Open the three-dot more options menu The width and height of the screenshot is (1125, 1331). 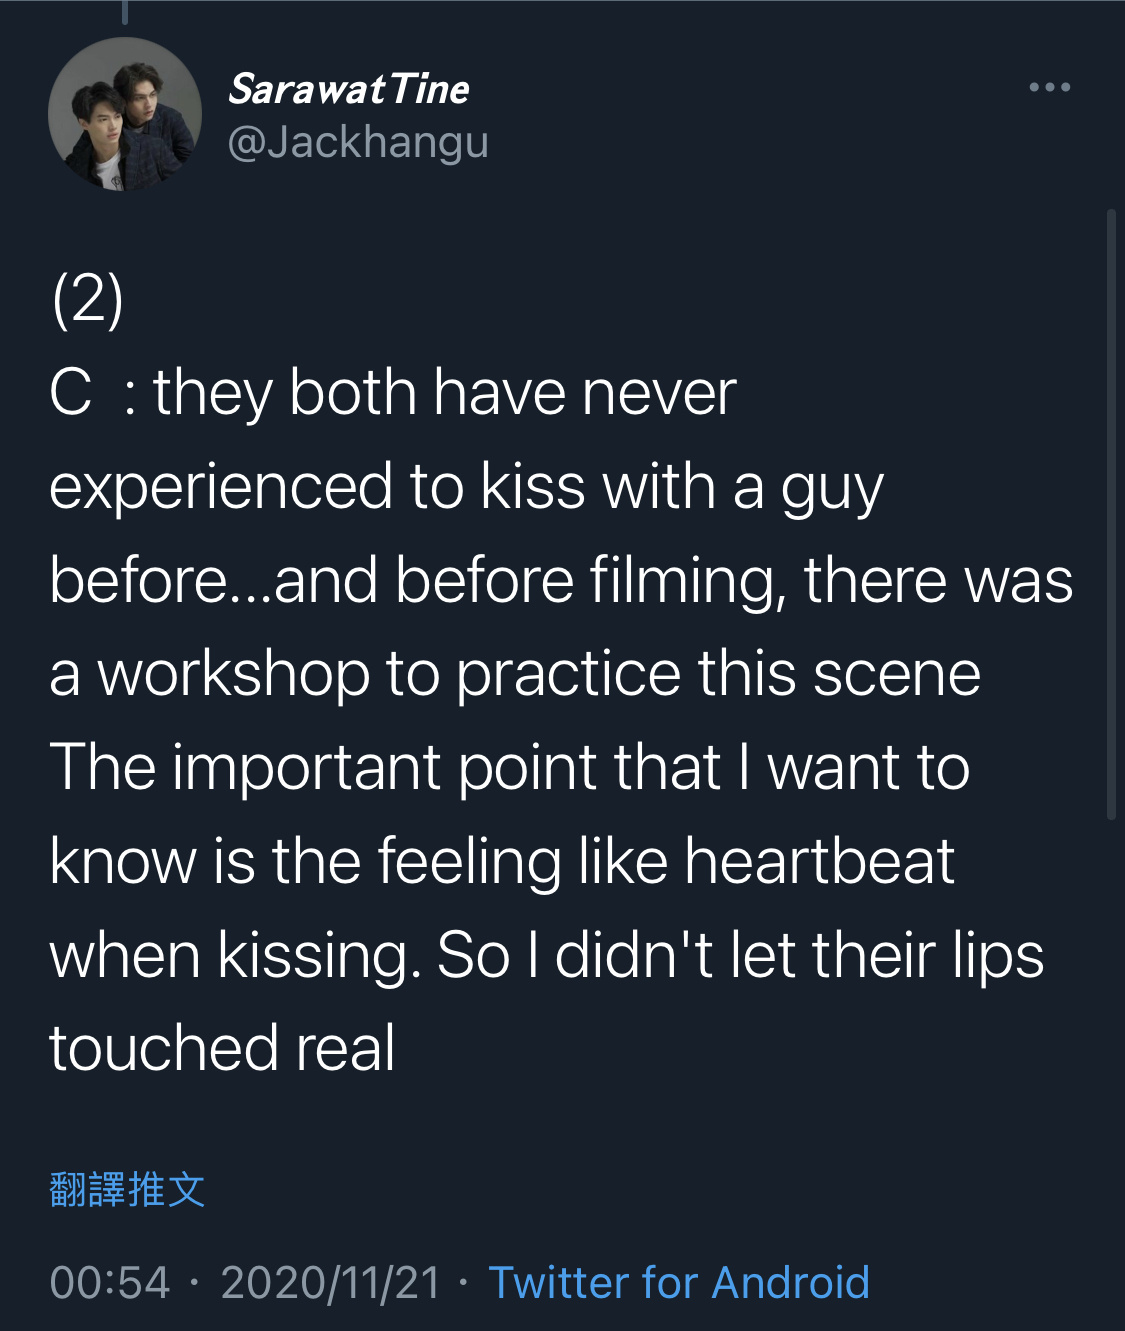click(x=1049, y=88)
